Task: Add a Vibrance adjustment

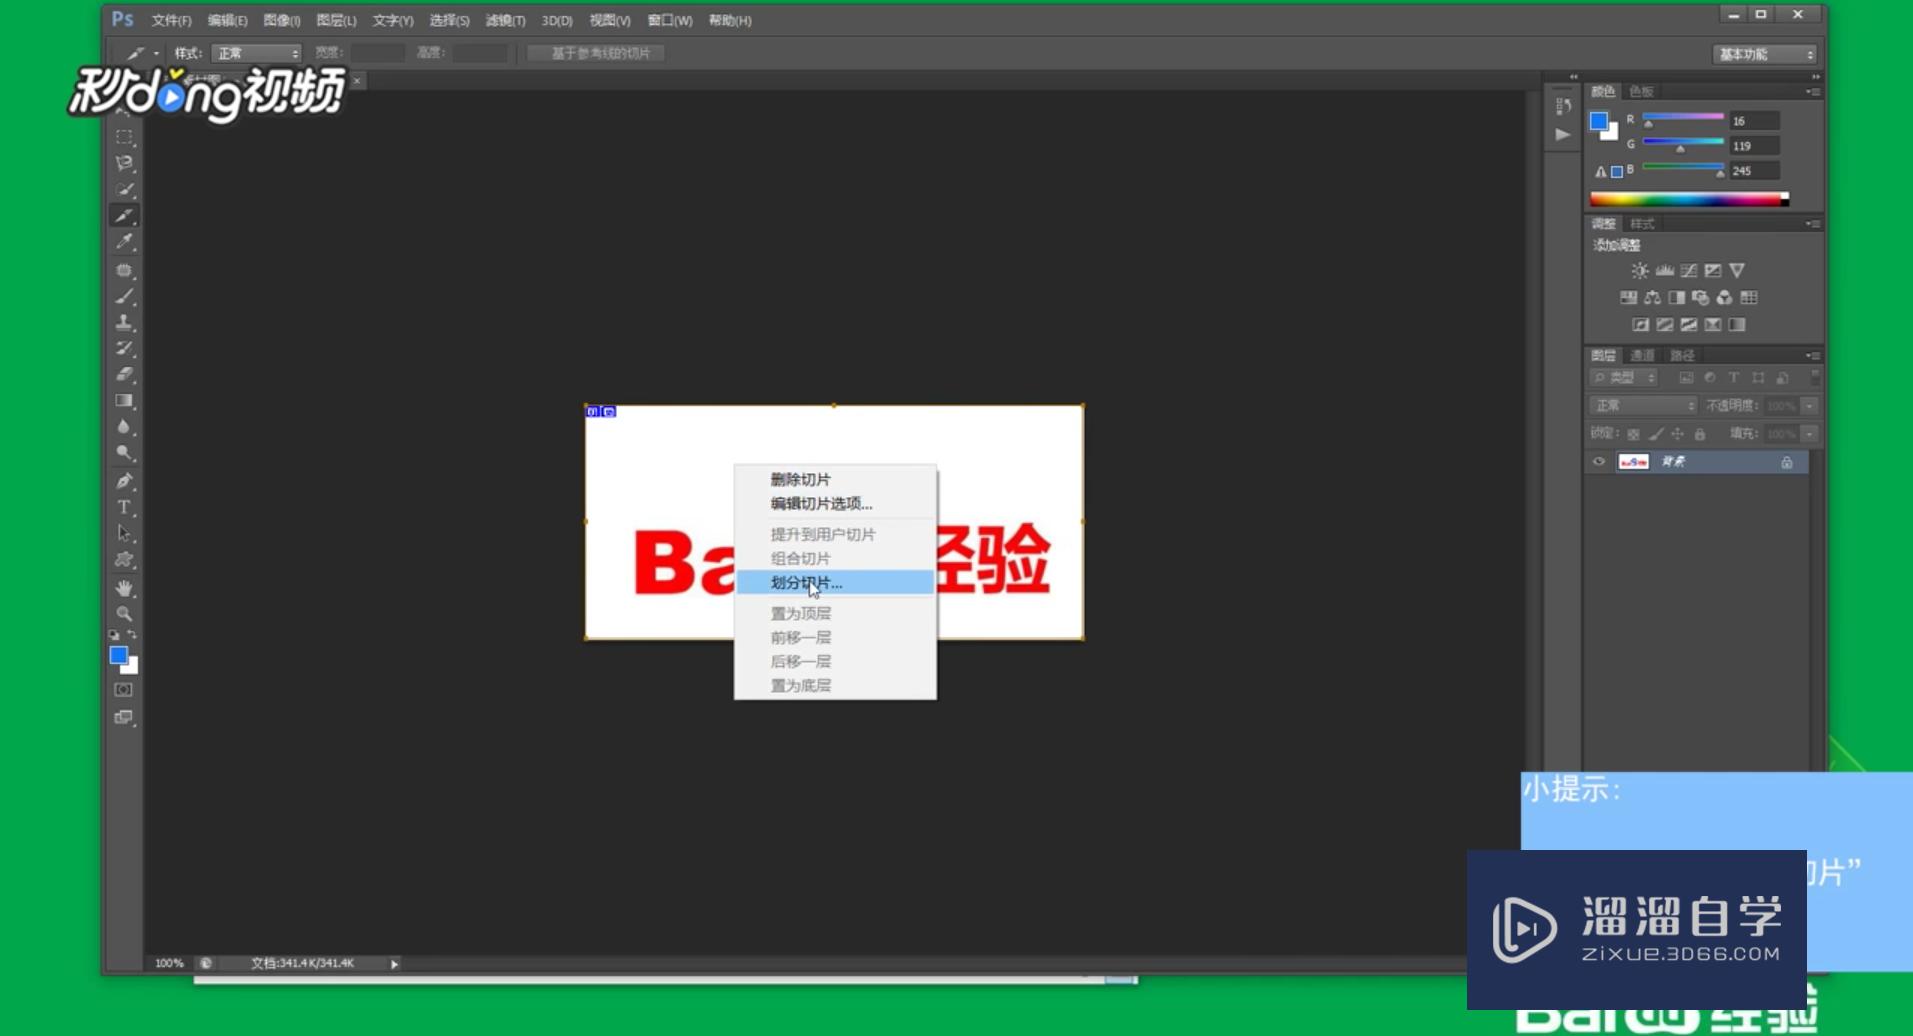Action: (1737, 271)
